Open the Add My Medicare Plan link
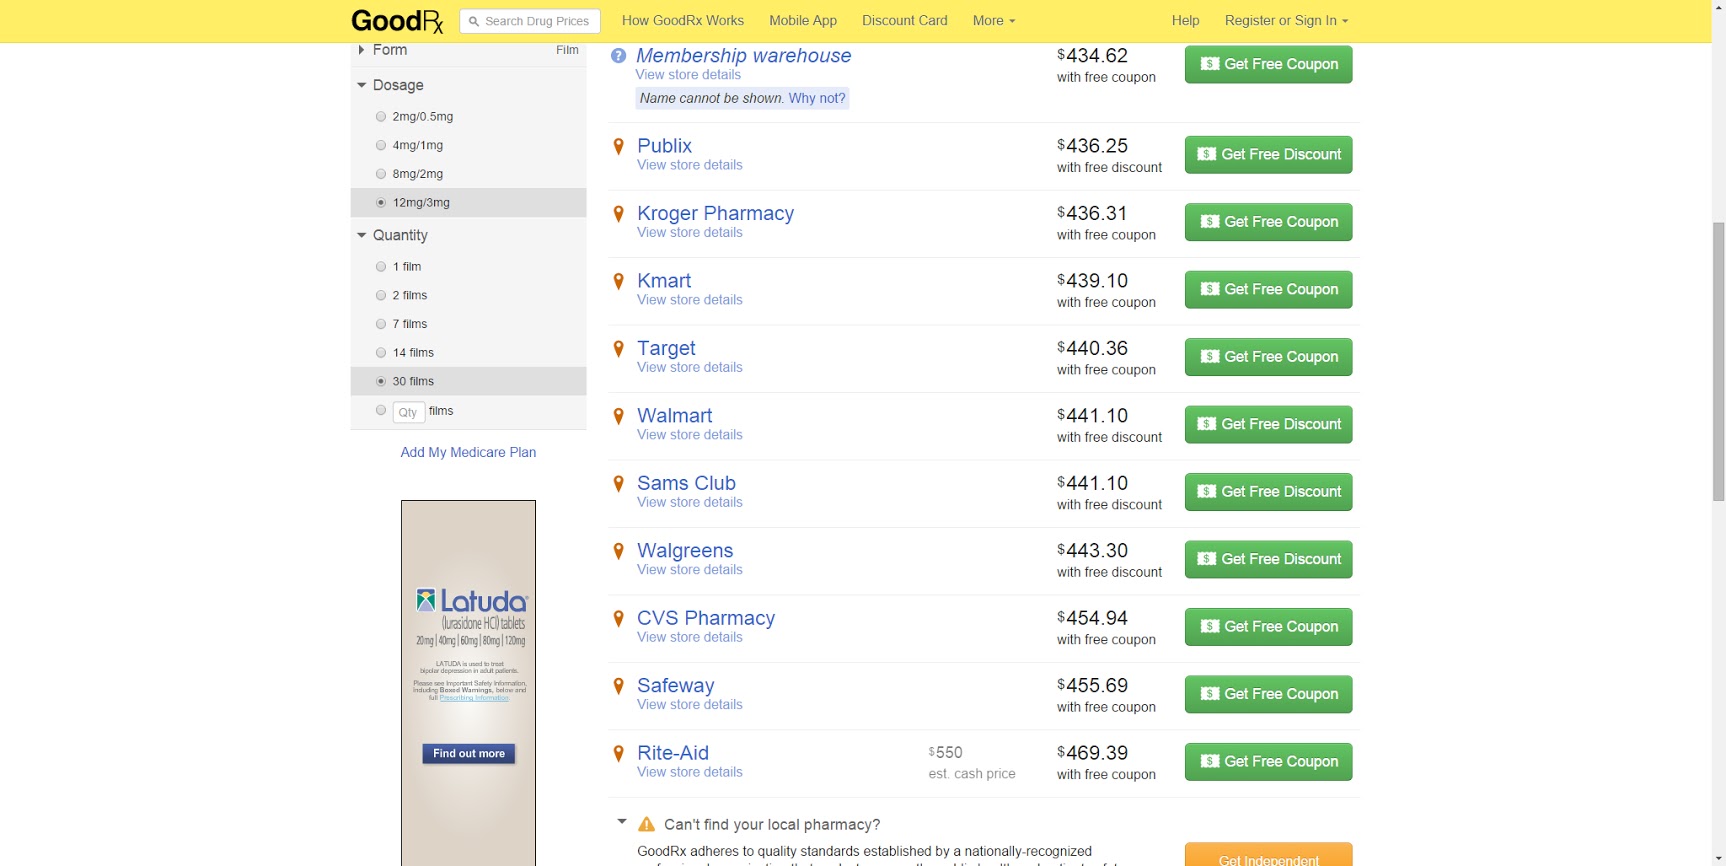 (468, 453)
